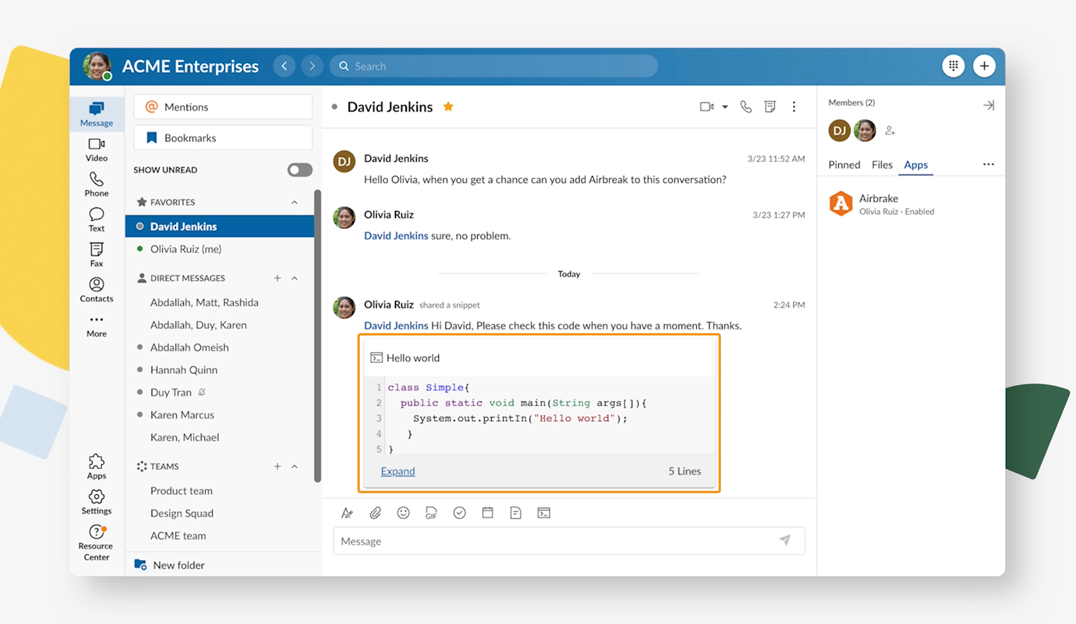1076x624 pixels.
Task: Start a phone call with David Jenkins
Action: pos(745,106)
